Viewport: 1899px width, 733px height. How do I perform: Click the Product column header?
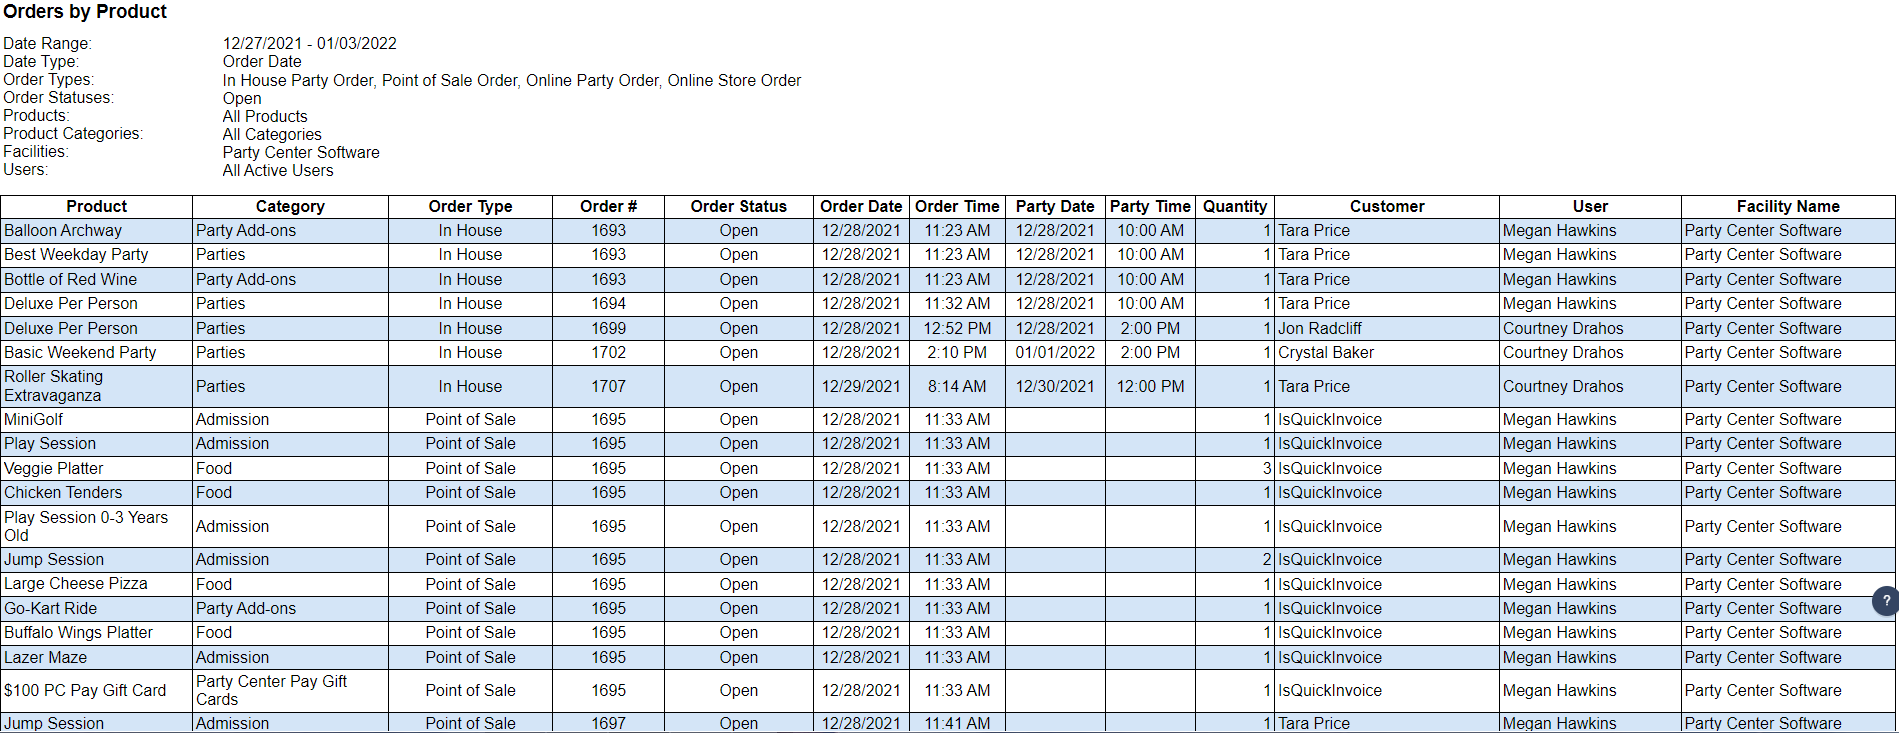pos(97,206)
